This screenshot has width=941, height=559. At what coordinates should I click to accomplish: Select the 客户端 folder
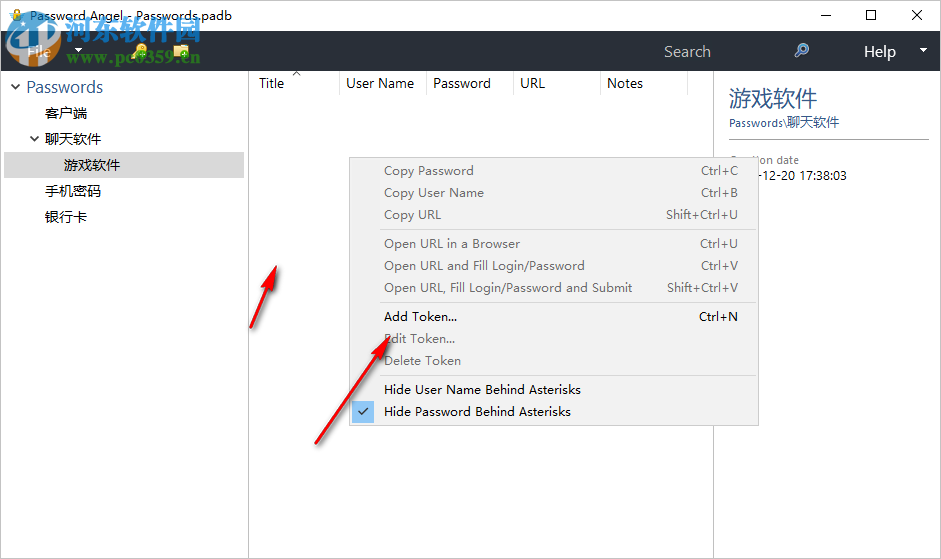pos(66,113)
